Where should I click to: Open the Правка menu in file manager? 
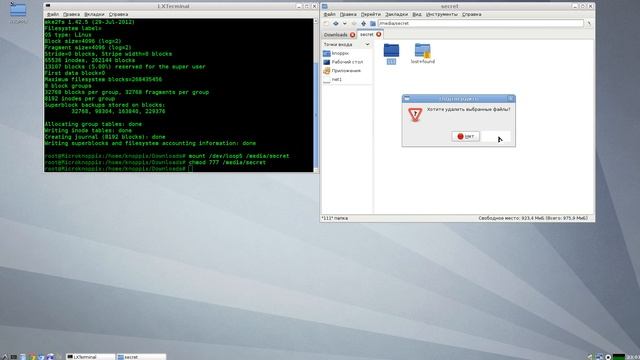point(348,14)
